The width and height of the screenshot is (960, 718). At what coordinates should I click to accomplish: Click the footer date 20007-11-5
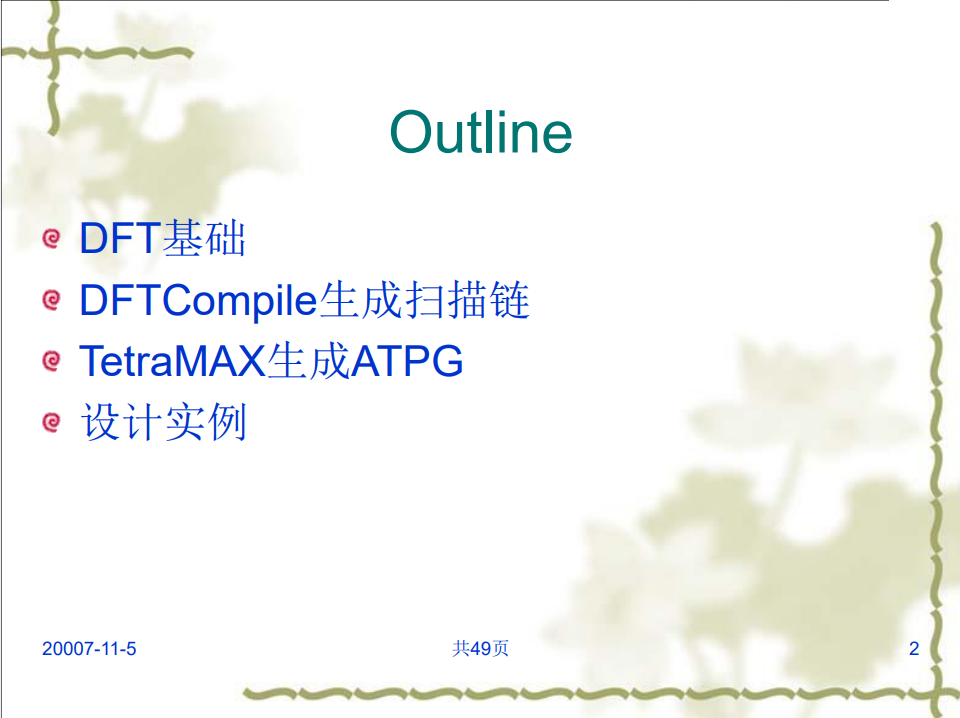[x=89, y=648]
